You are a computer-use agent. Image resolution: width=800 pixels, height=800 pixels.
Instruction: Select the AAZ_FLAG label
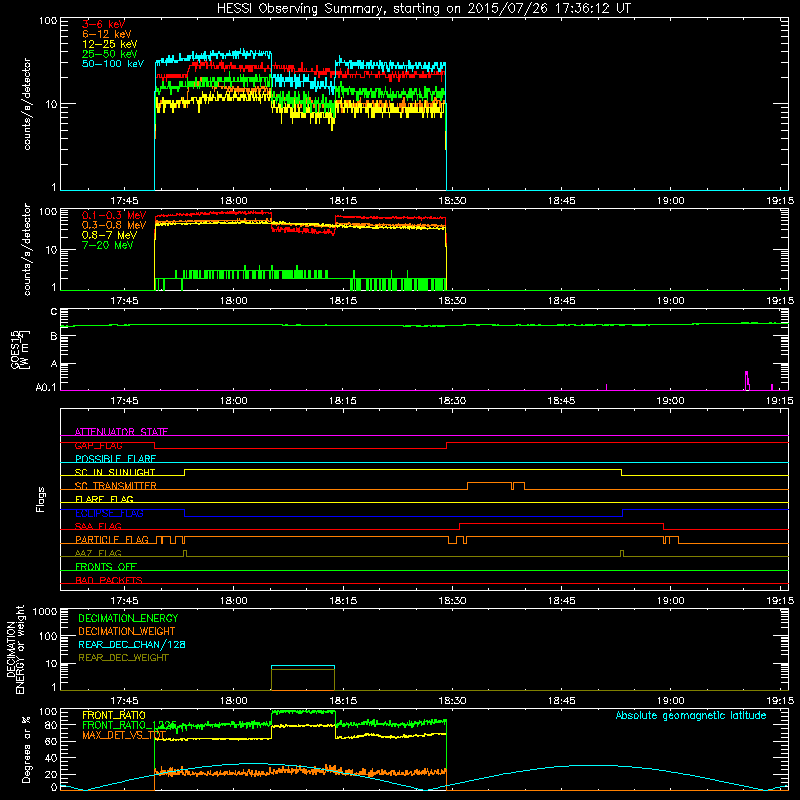pyautogui.click(x=98, y=553)
